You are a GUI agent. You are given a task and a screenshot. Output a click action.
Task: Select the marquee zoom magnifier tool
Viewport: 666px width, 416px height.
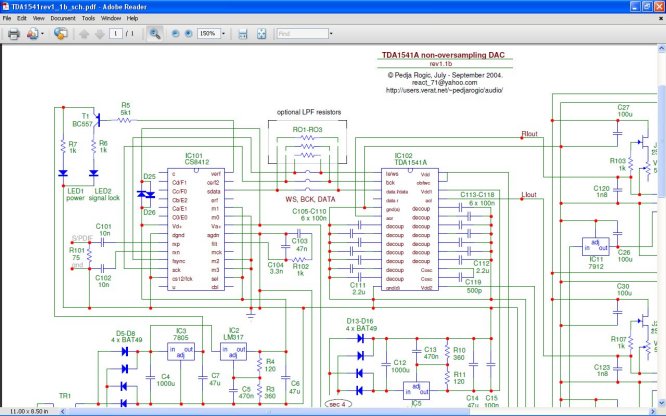(155, 34)
